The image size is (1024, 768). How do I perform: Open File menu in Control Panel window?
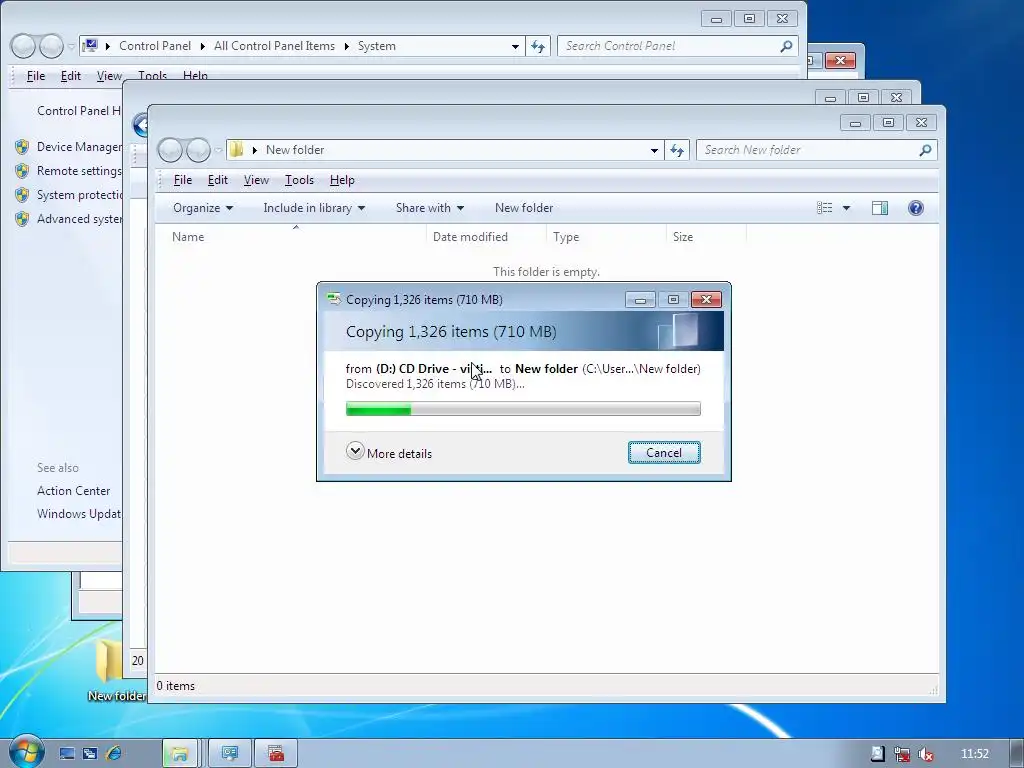35,76
